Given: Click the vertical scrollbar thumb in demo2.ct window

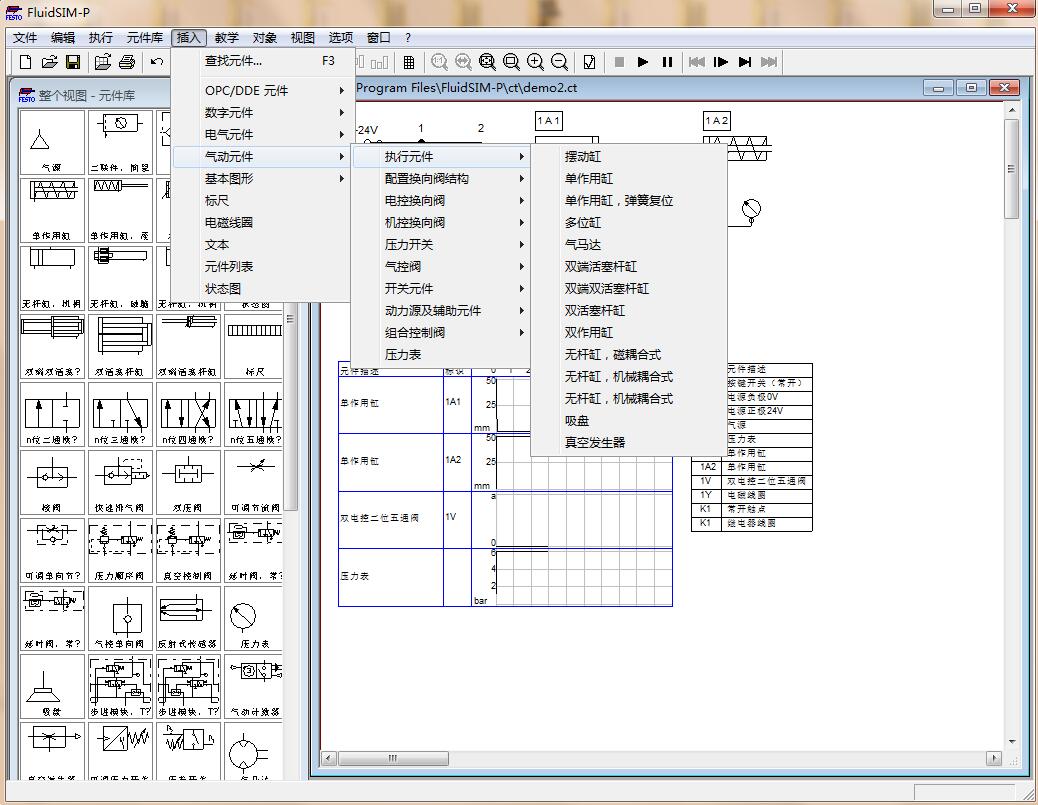Looking at the screenshot, I should 1012,169.
